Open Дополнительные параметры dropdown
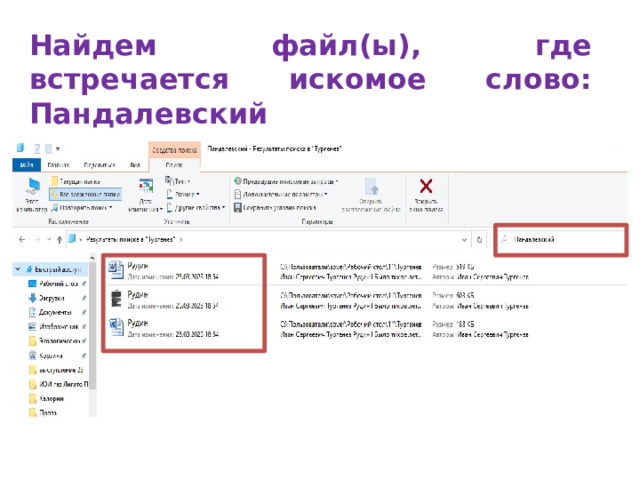Screen dimensions: 640x480 [281, 194]
